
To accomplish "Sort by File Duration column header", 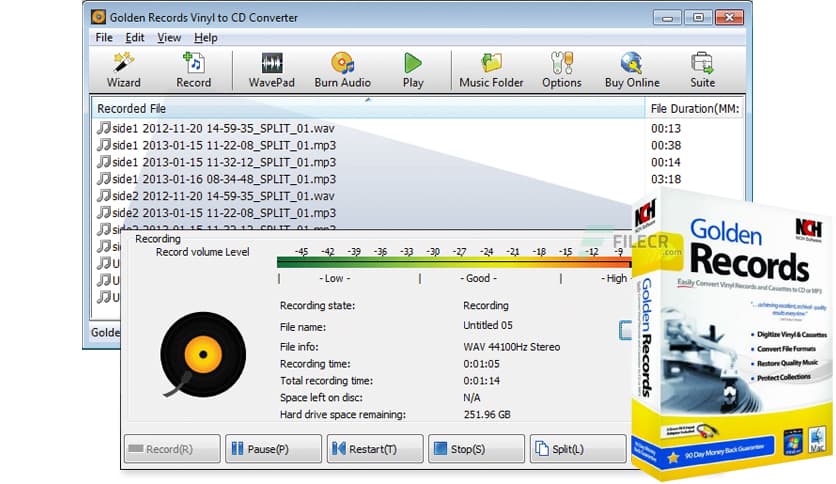I will tap(694, 108).
